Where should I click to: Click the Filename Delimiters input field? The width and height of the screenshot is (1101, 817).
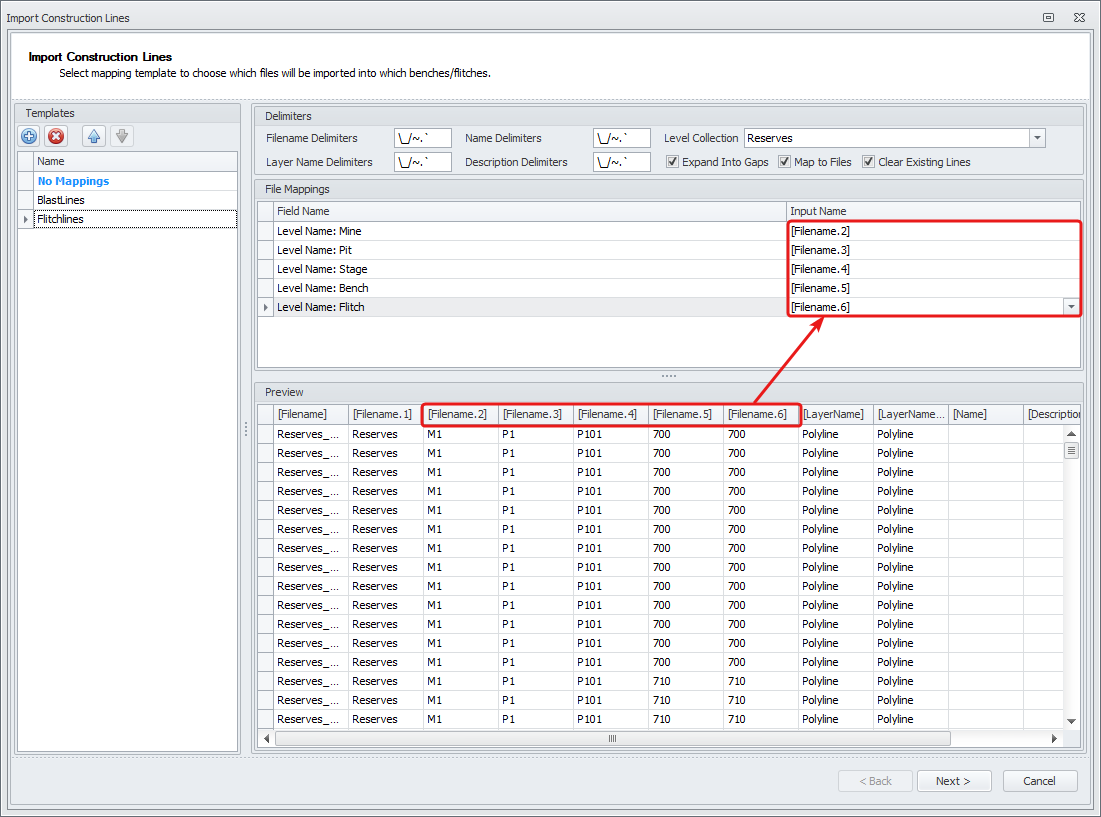click(x=423, y=138)
